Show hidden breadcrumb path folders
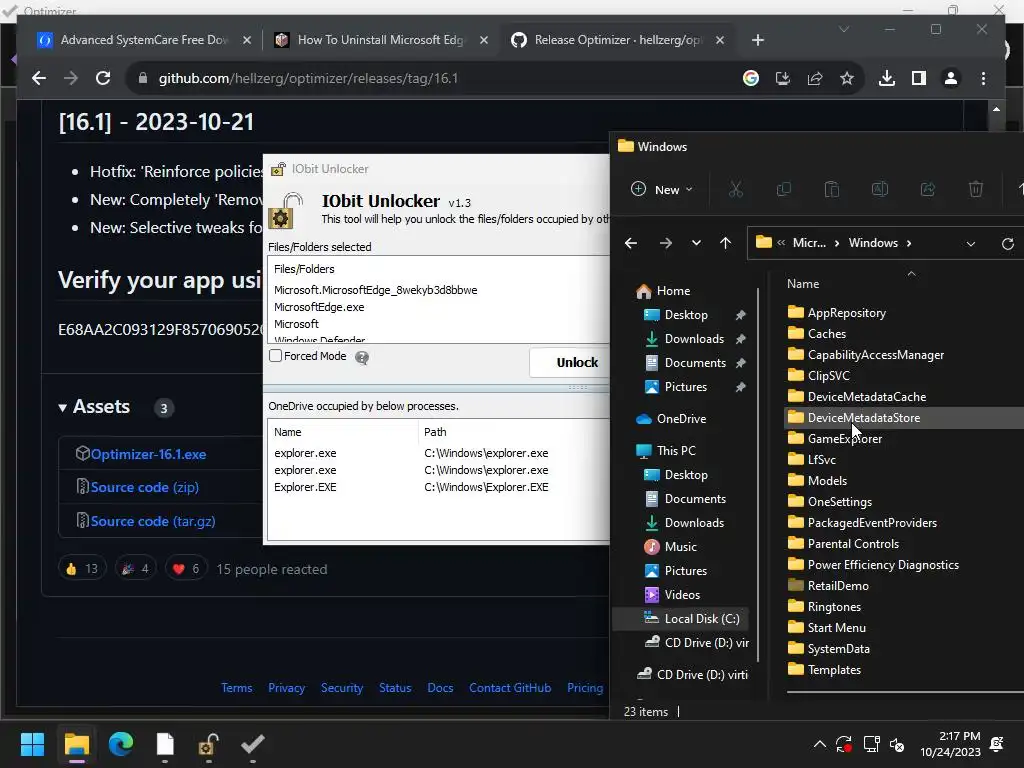 click(781, 243)
